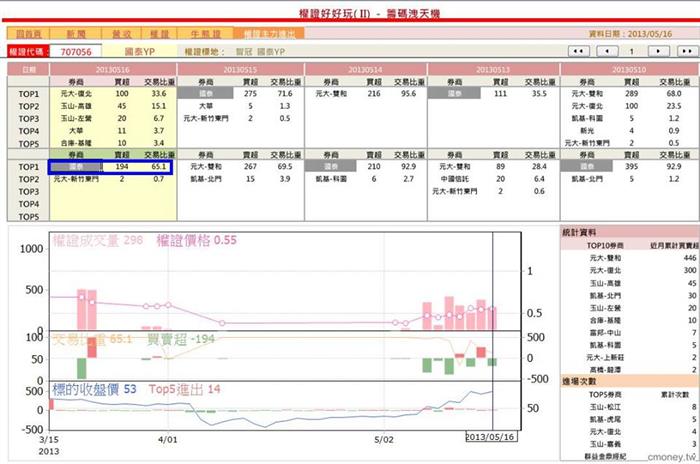The image size is (700, 464).
Task: Click the sell value 194 in highlighted row
Action: (x=121, y=167)
